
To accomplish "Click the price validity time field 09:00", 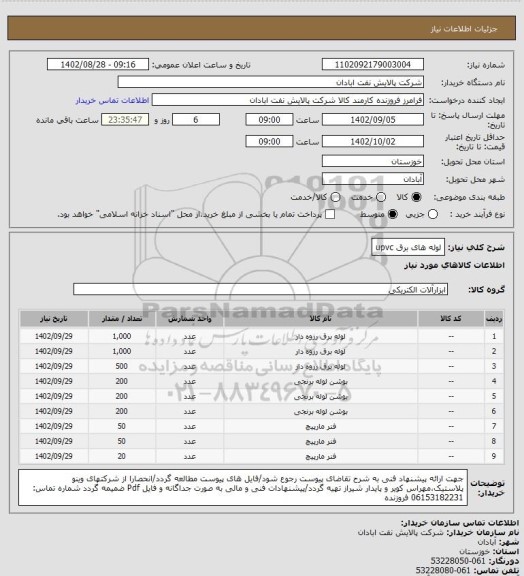I will click(x=269, y=141).
